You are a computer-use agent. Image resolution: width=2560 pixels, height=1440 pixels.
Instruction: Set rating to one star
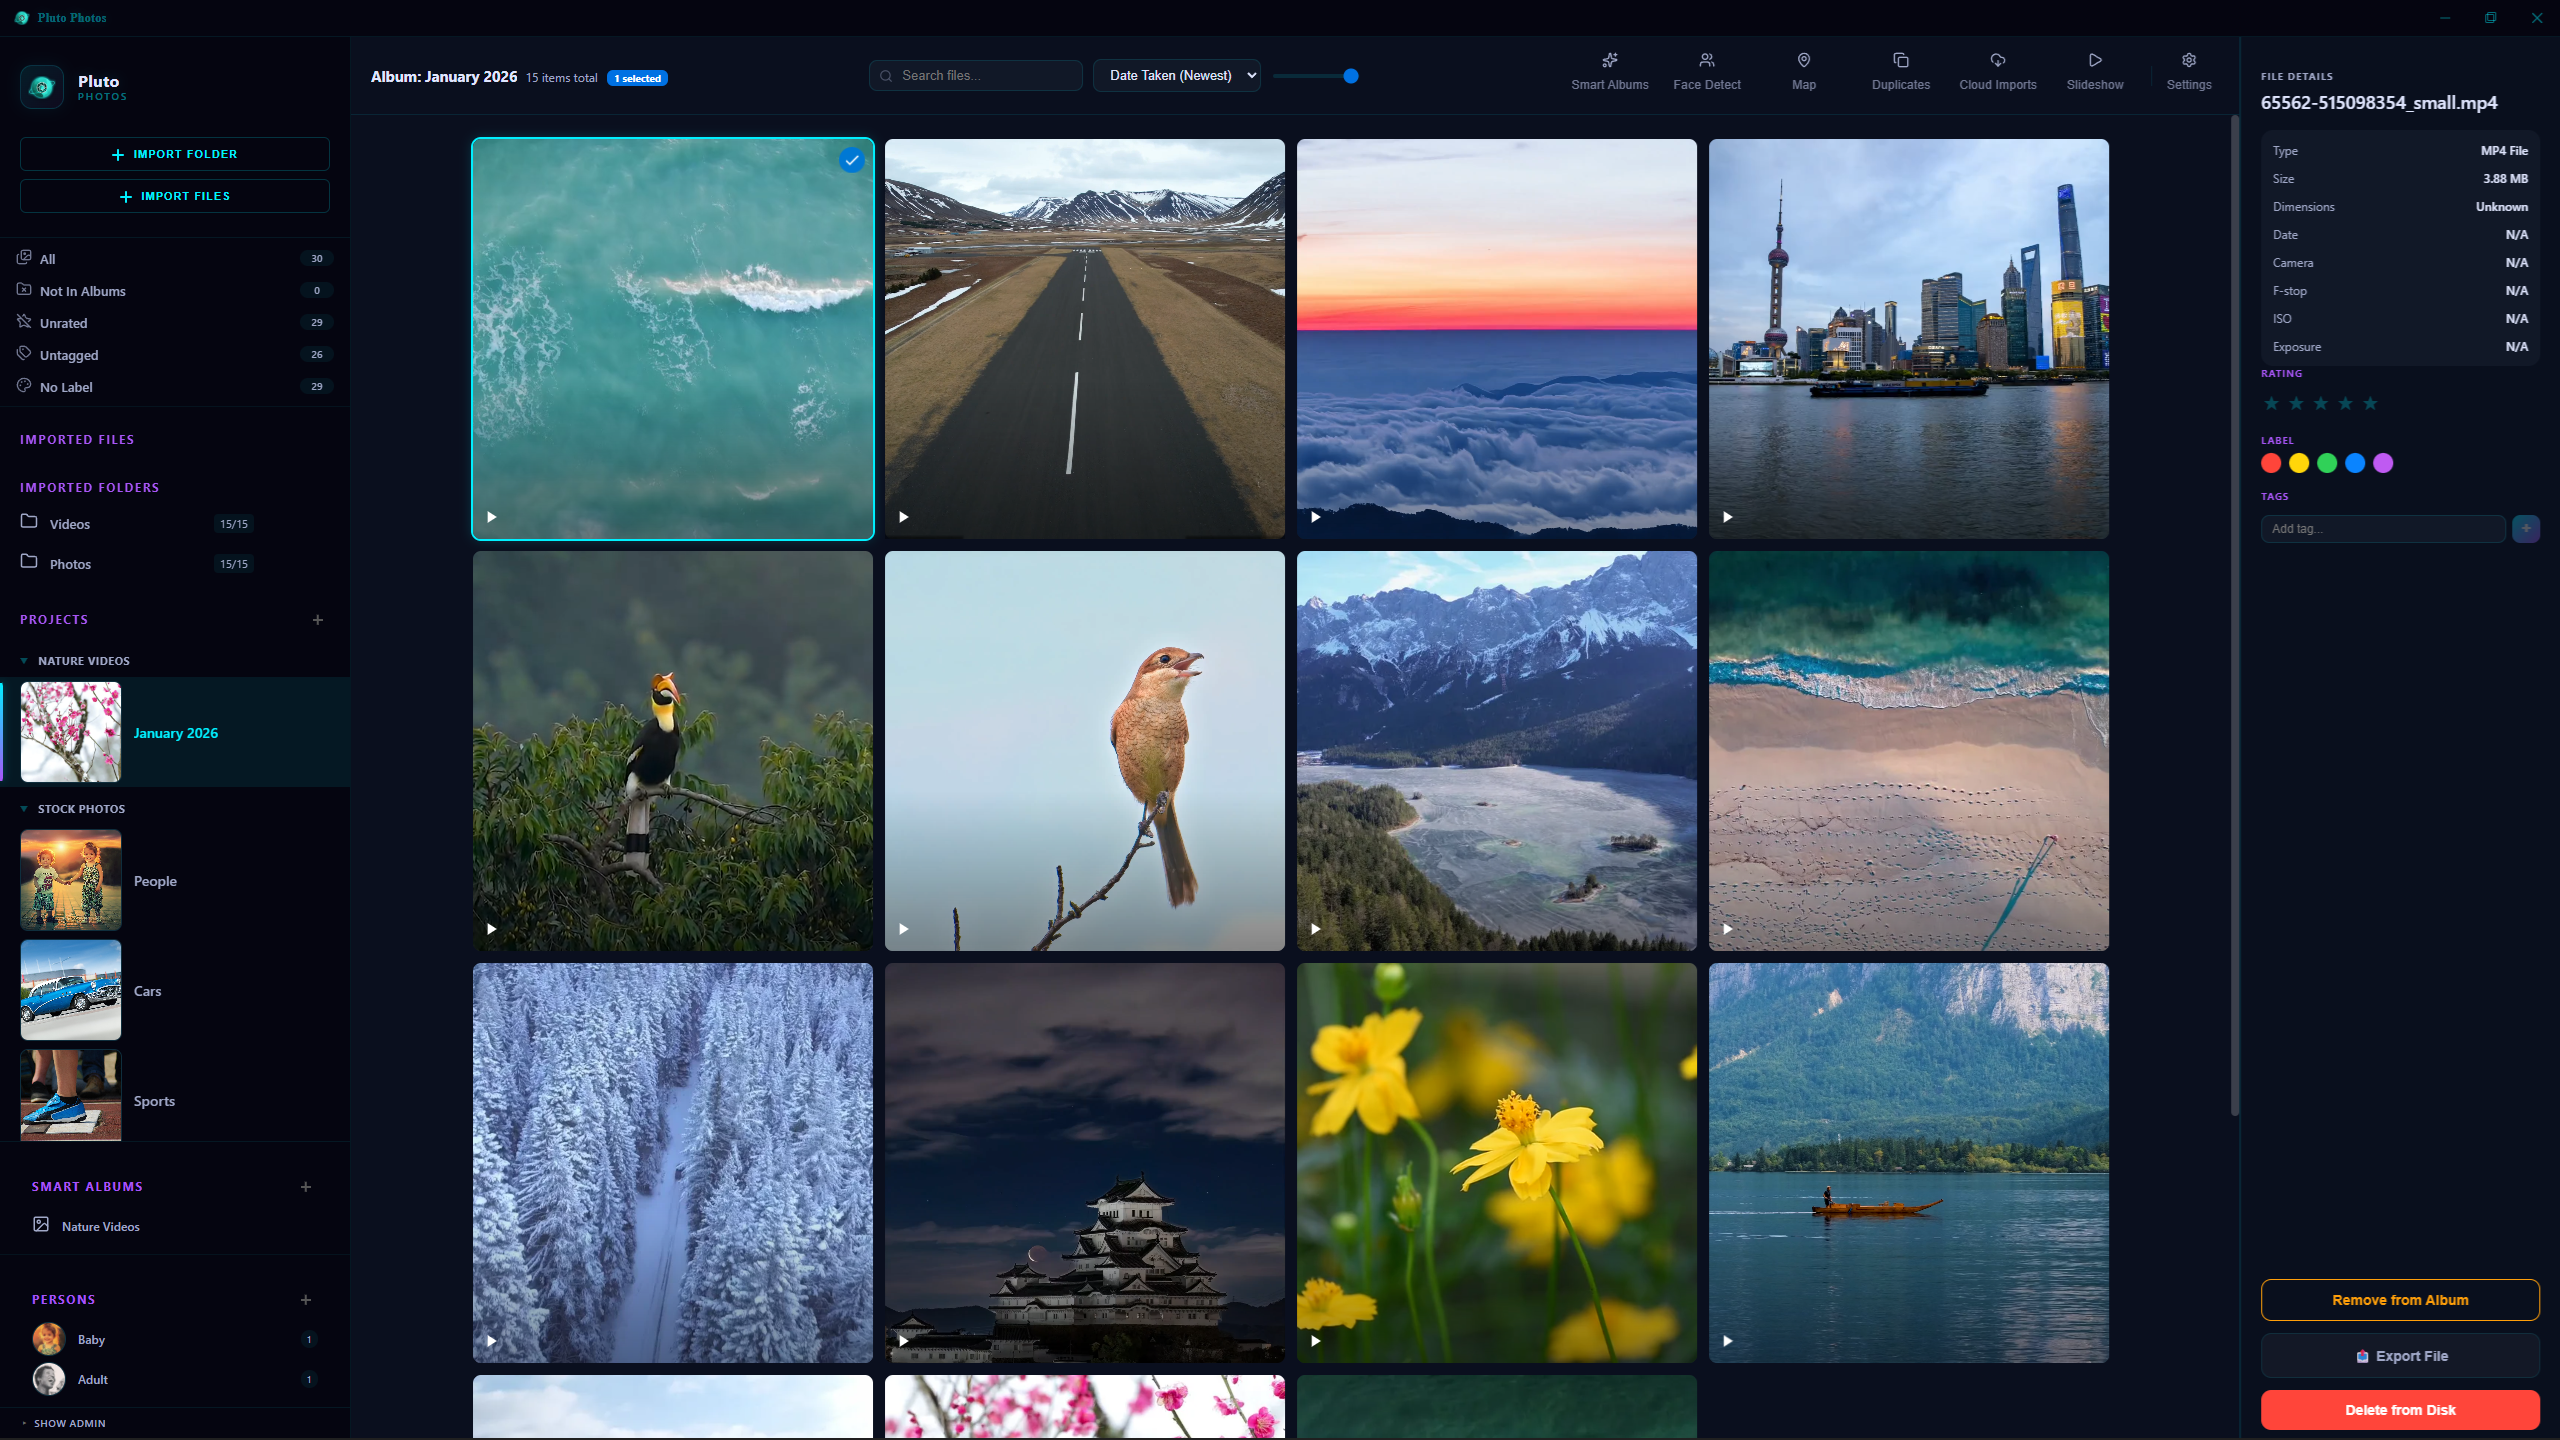click(2272, 404)
